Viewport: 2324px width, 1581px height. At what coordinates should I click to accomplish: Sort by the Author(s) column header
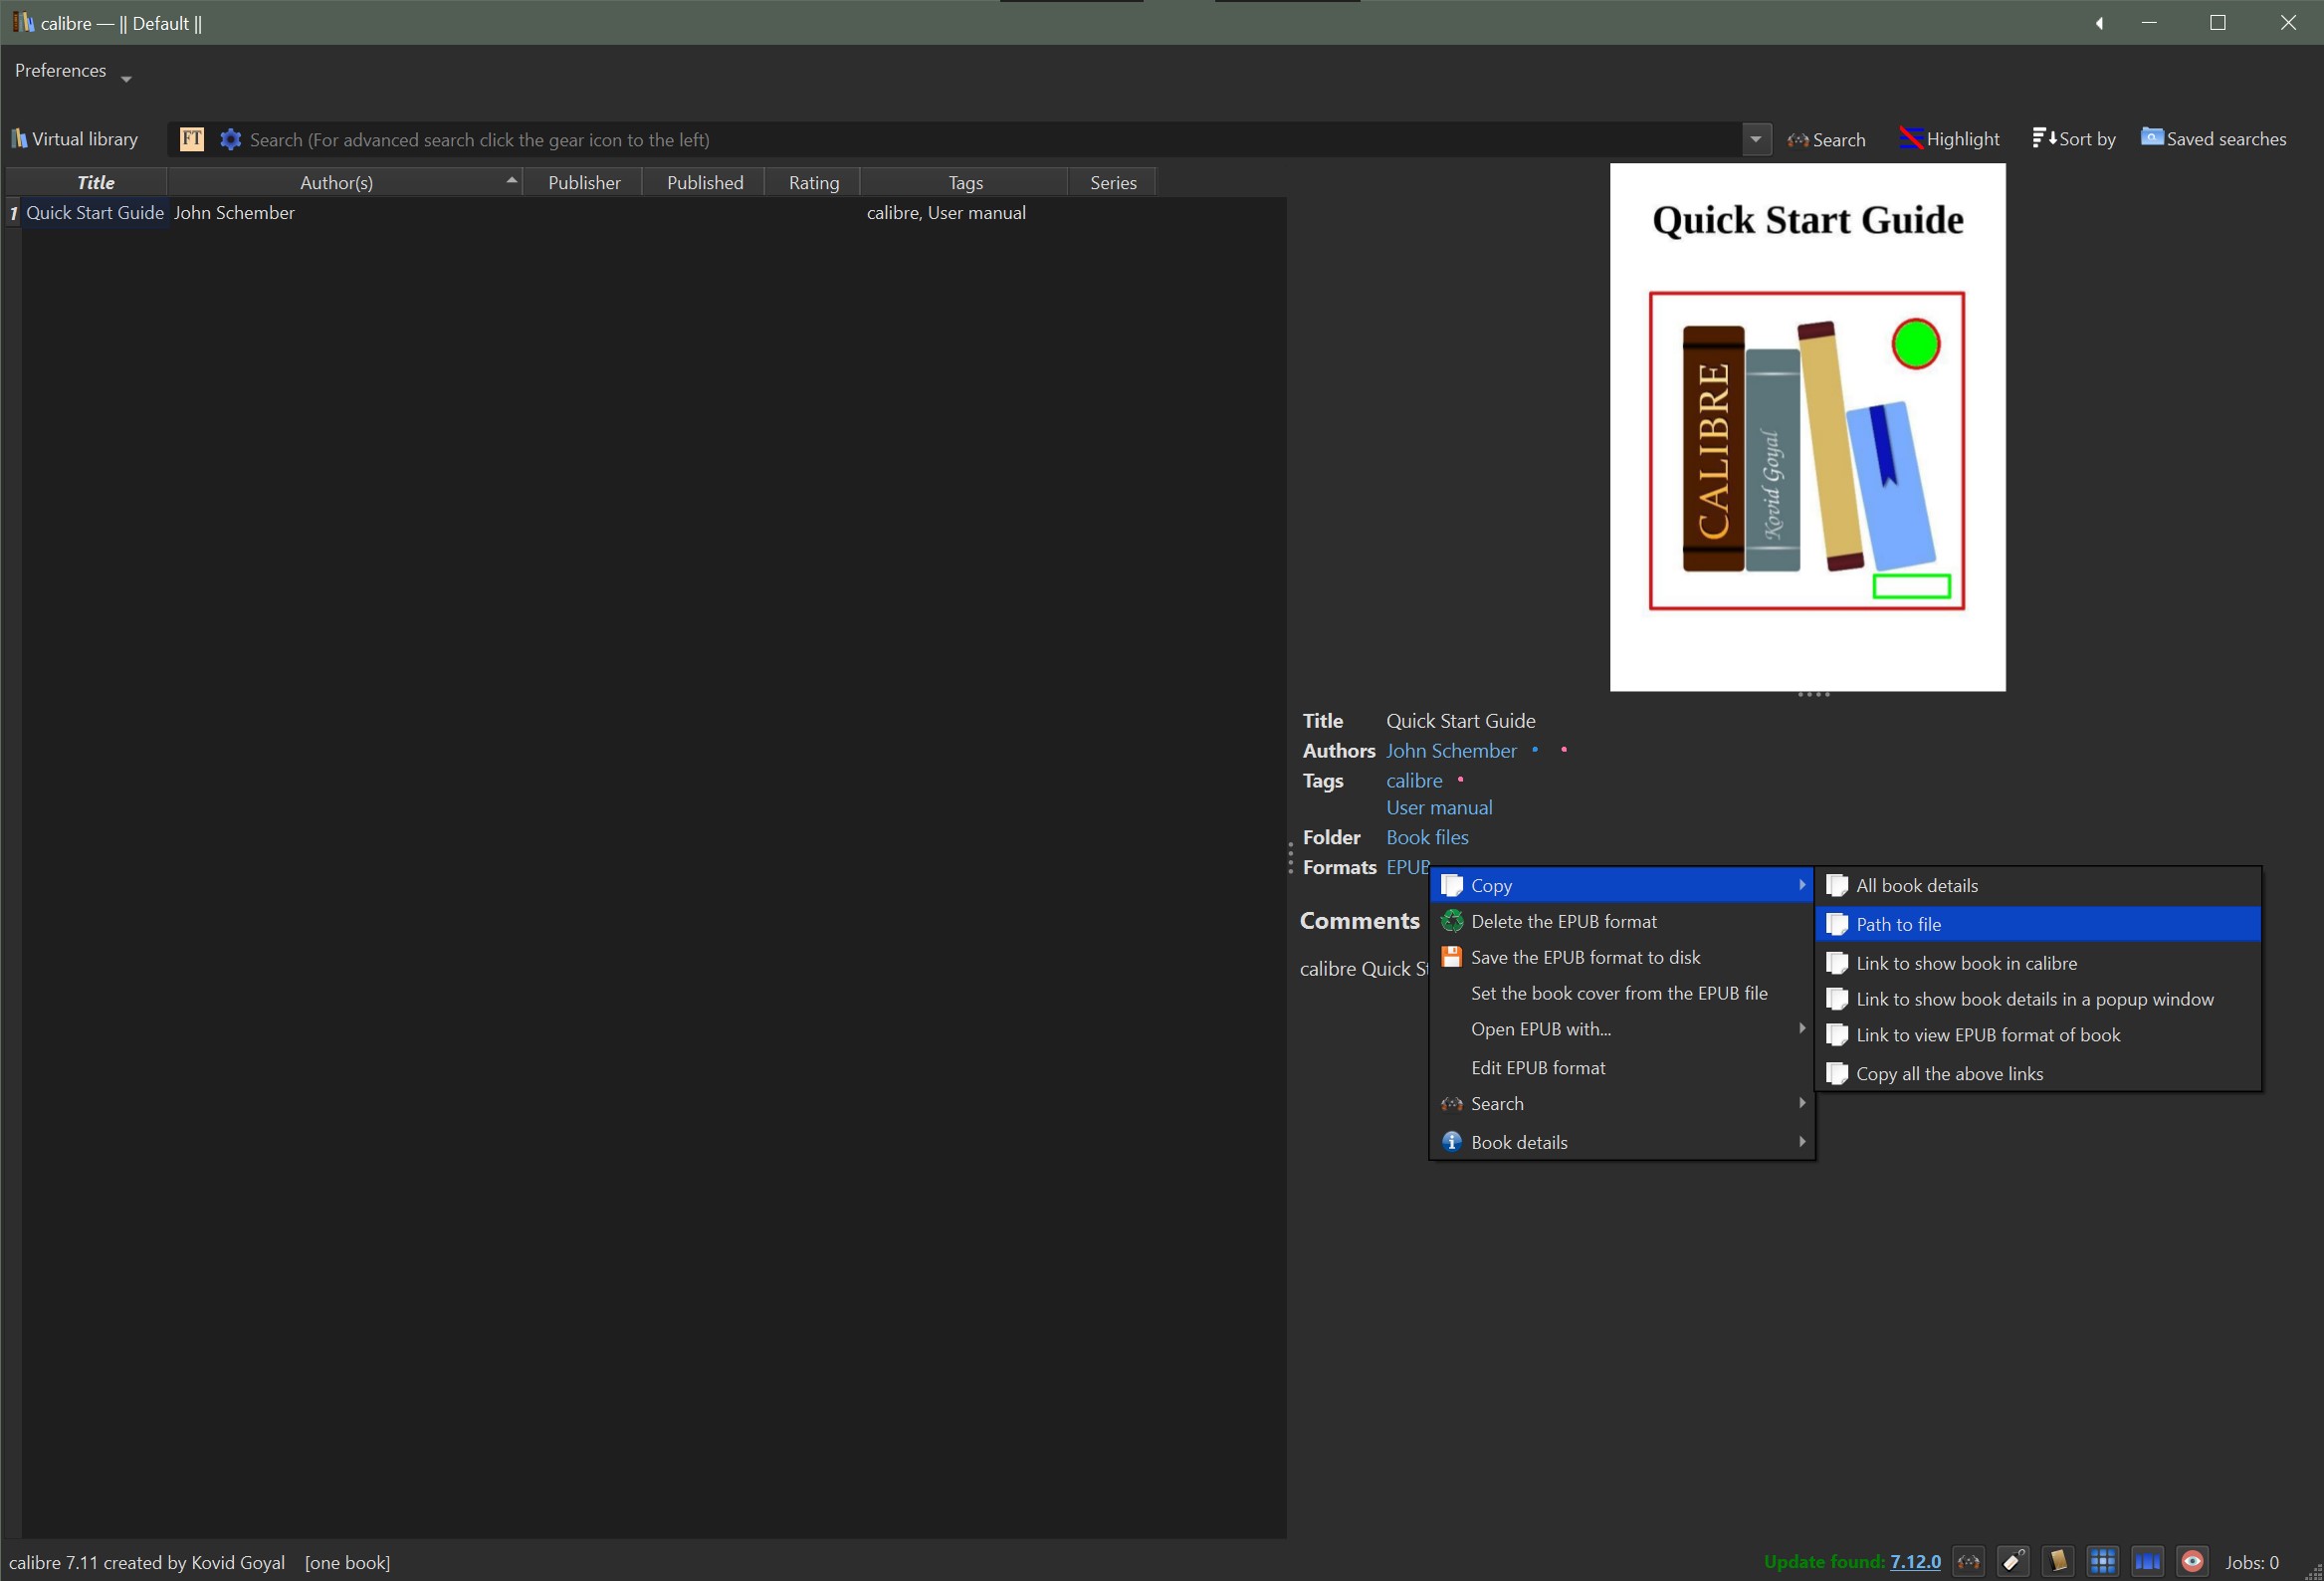pos(337,182)
